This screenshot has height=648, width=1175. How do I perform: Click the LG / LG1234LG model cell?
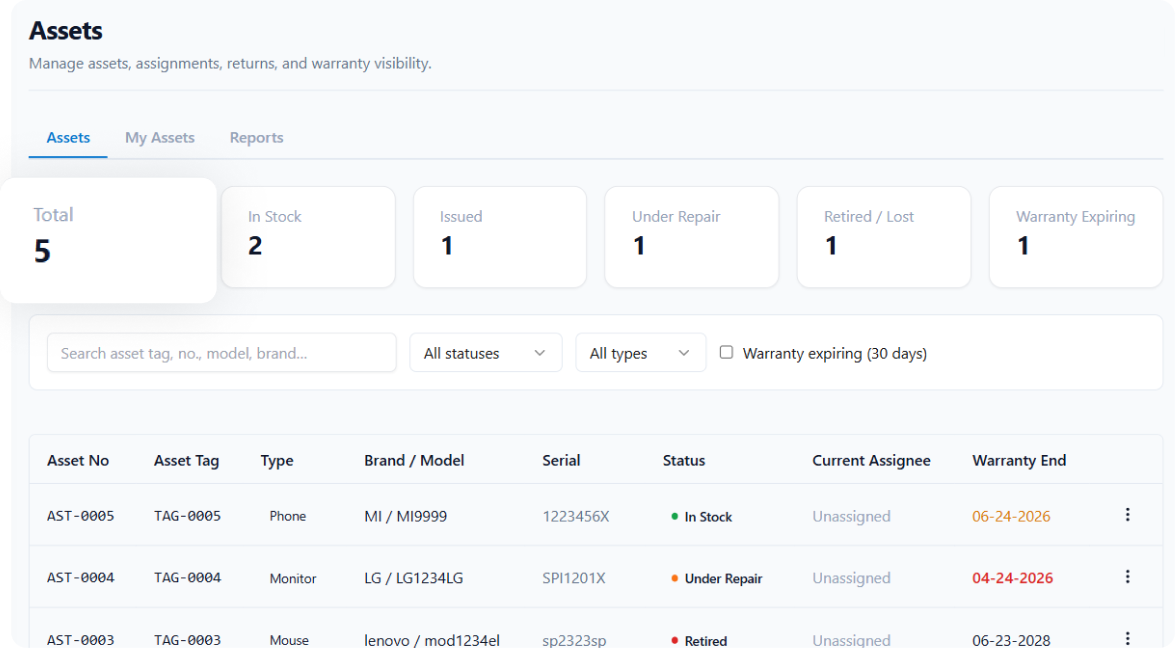[x=414, y=578]
